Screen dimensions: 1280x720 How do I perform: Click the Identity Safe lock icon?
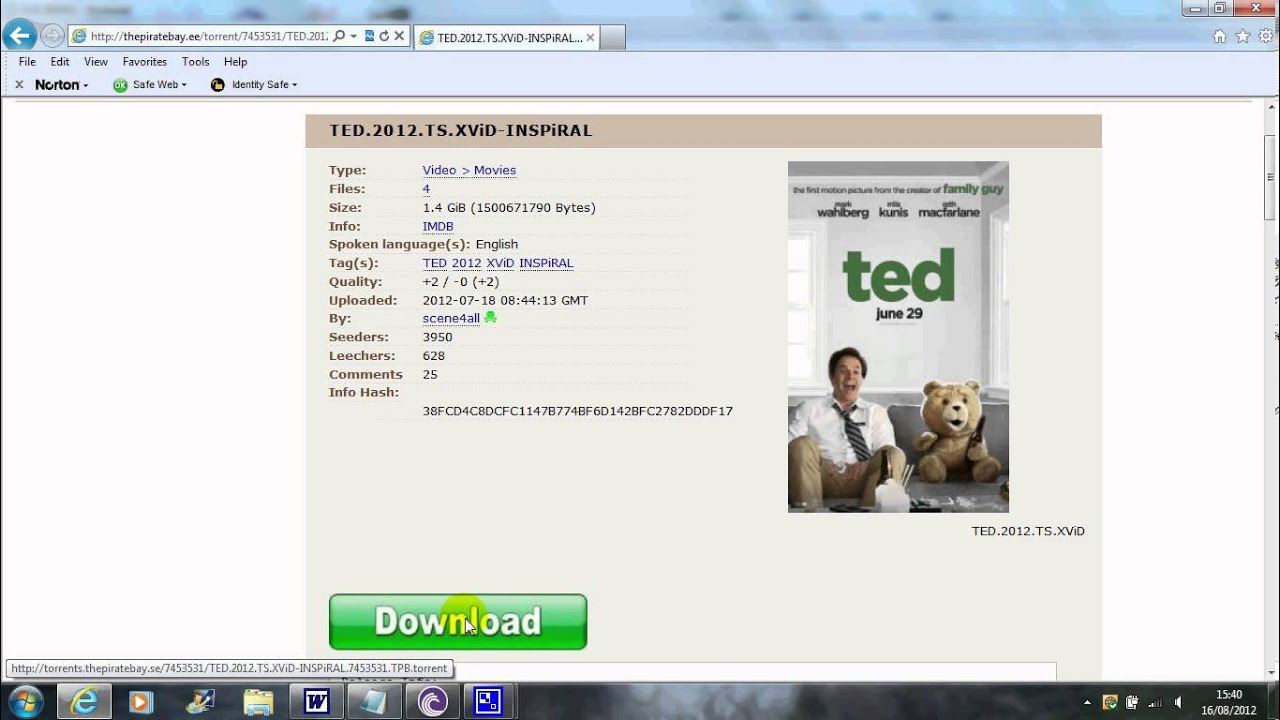click(218, 85)
